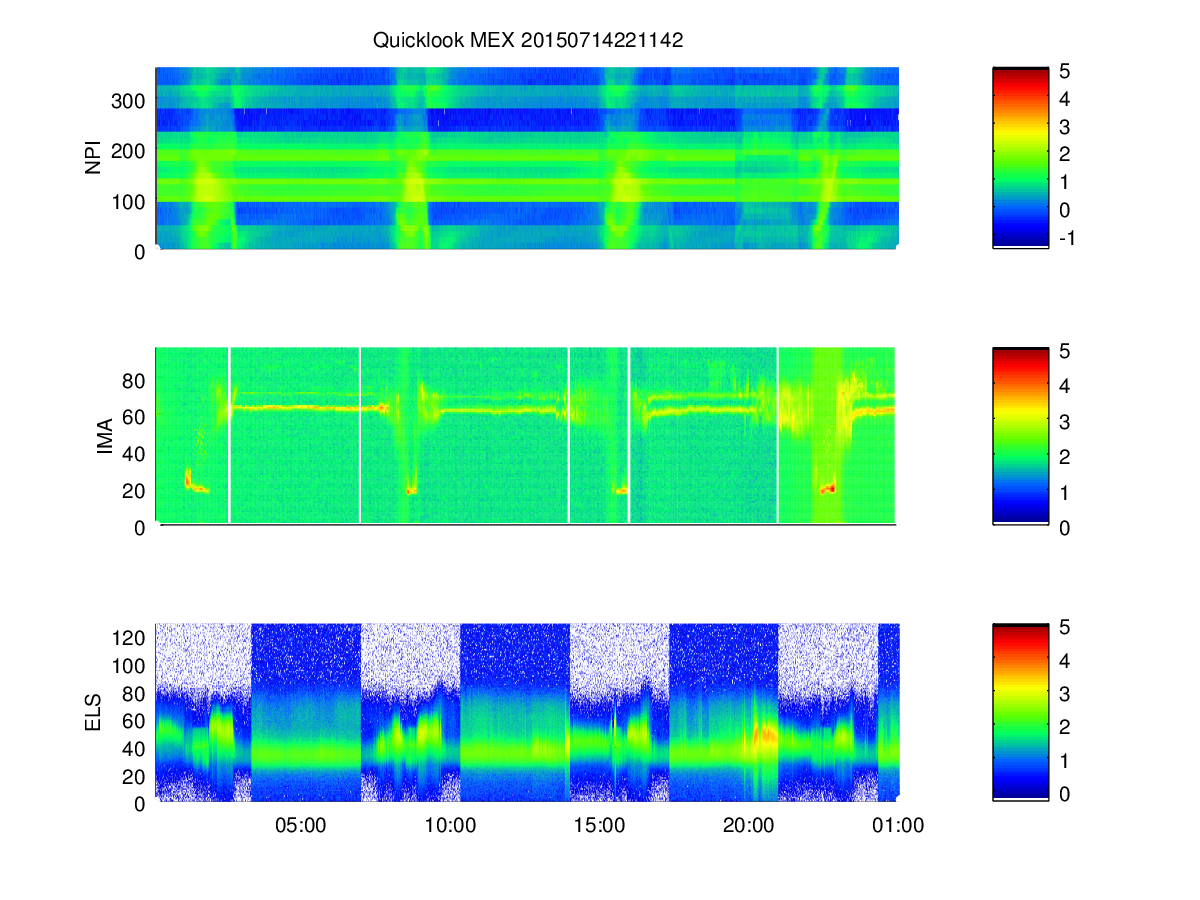Click the plot title Quicklook MEX 20150714221142
Viewport: 1200px width, 900px height.
tap(527, 41)
